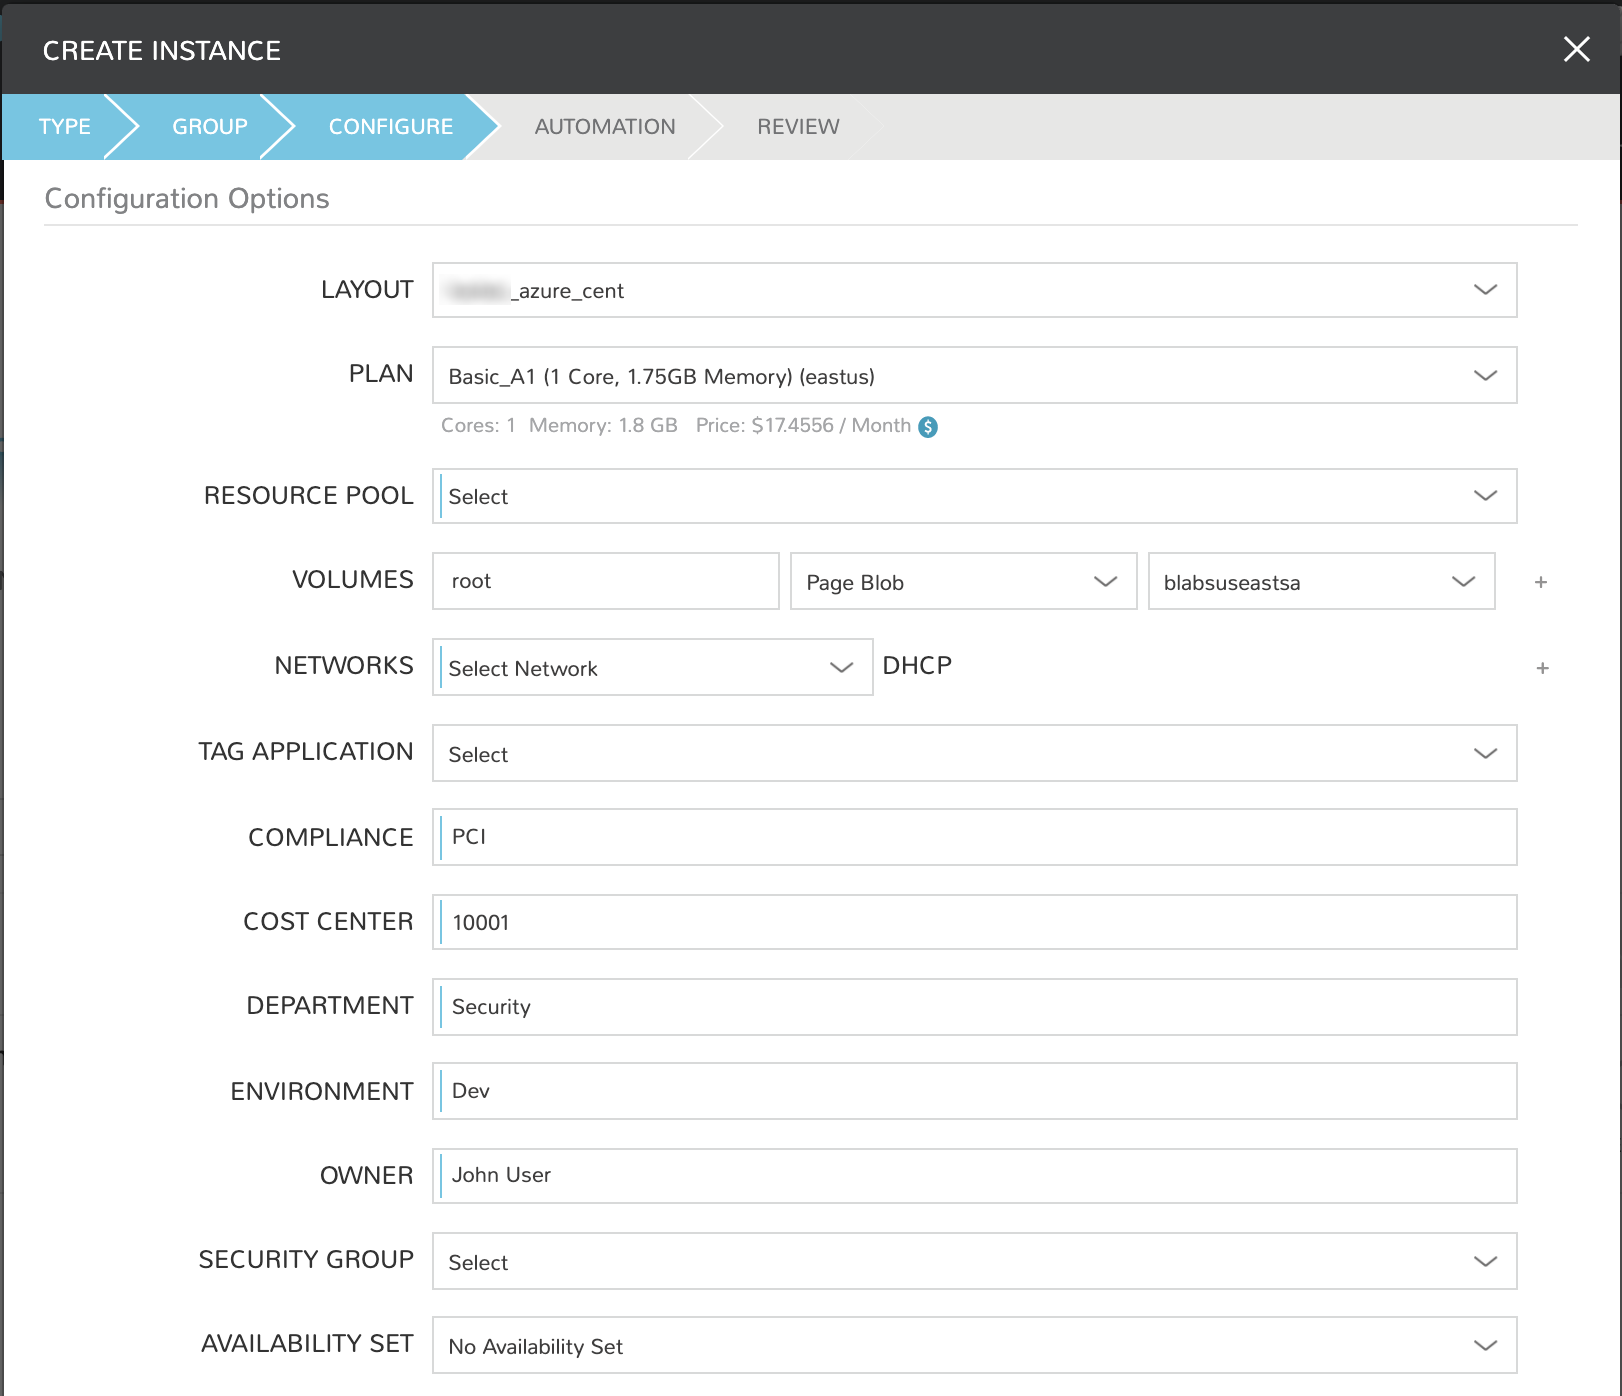
Task: Click the close X on Create Instance dialog
Action: coord(1577,49)
